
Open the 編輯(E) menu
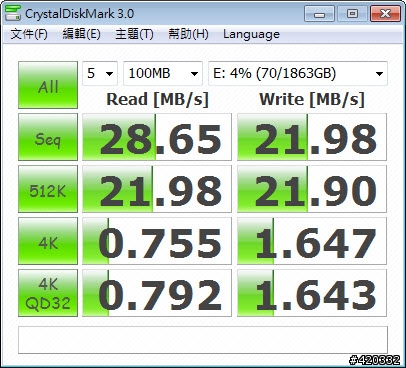[x=82, y=34]
